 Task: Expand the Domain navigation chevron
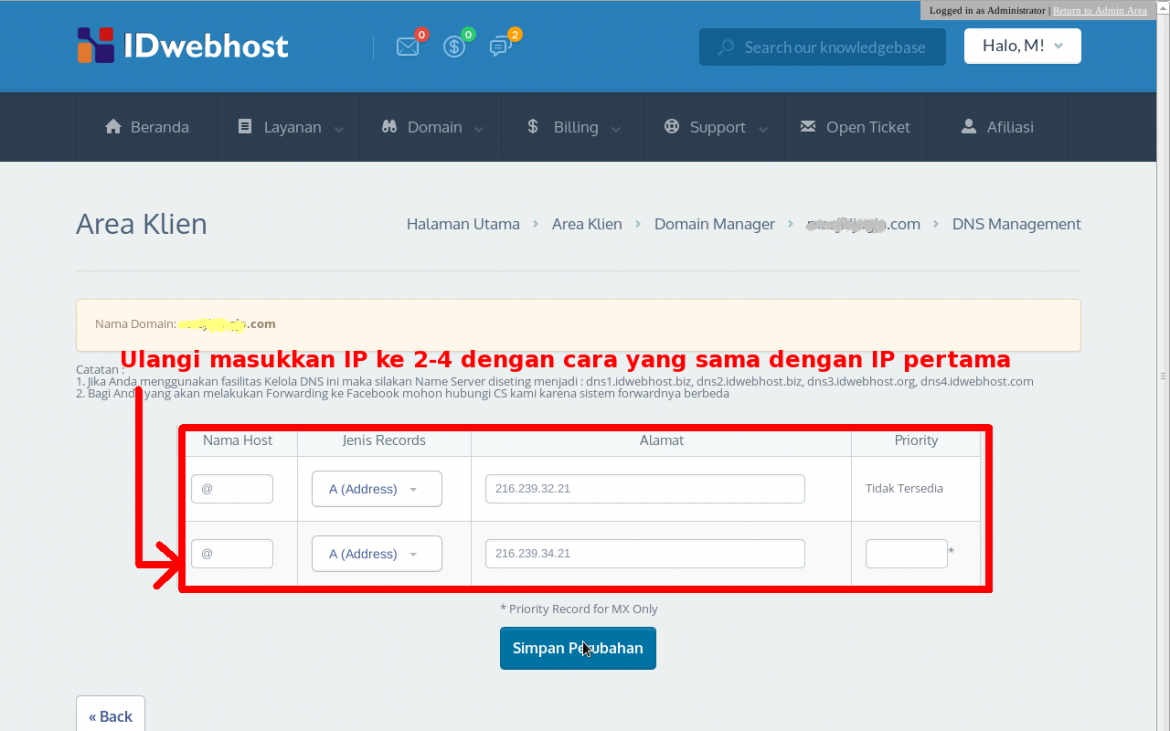(x=479, y=129)
